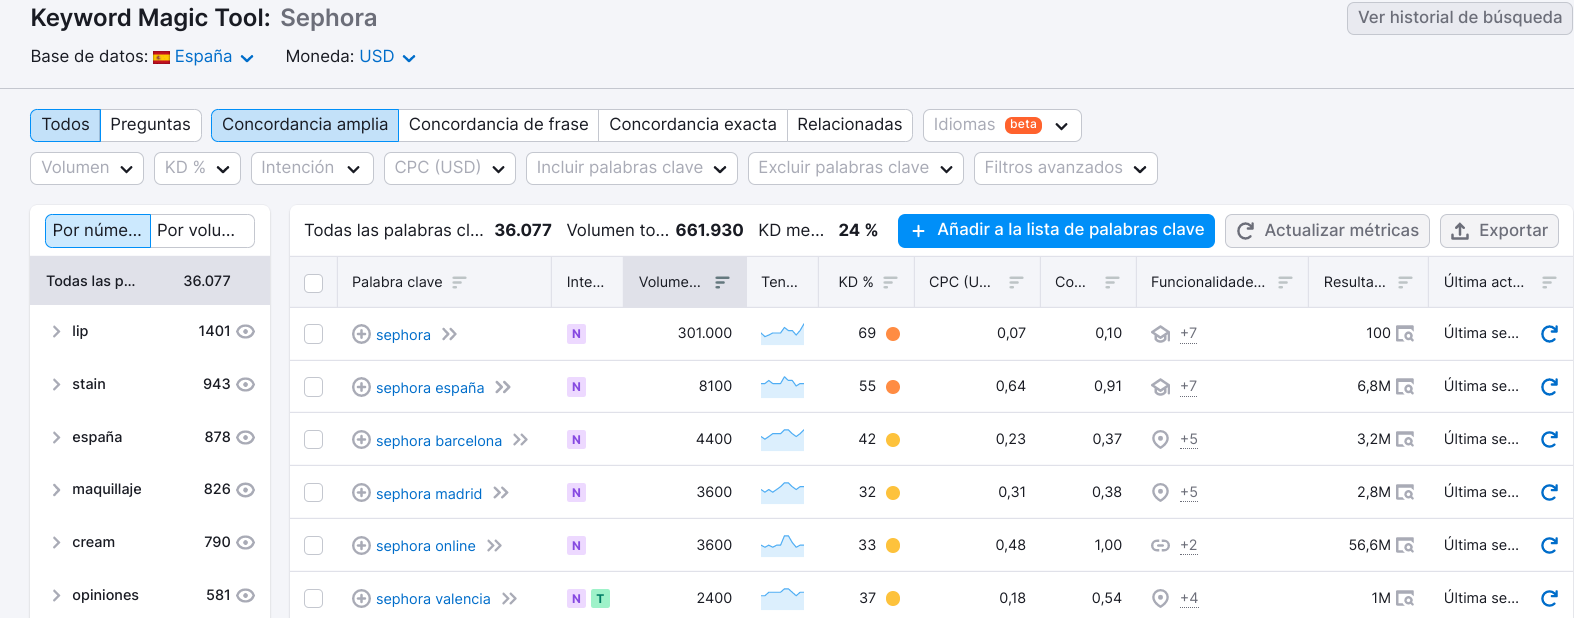The image size is (1574, 618).
Task: Check the sephora españa checkbox
Action: click(314, 387)
